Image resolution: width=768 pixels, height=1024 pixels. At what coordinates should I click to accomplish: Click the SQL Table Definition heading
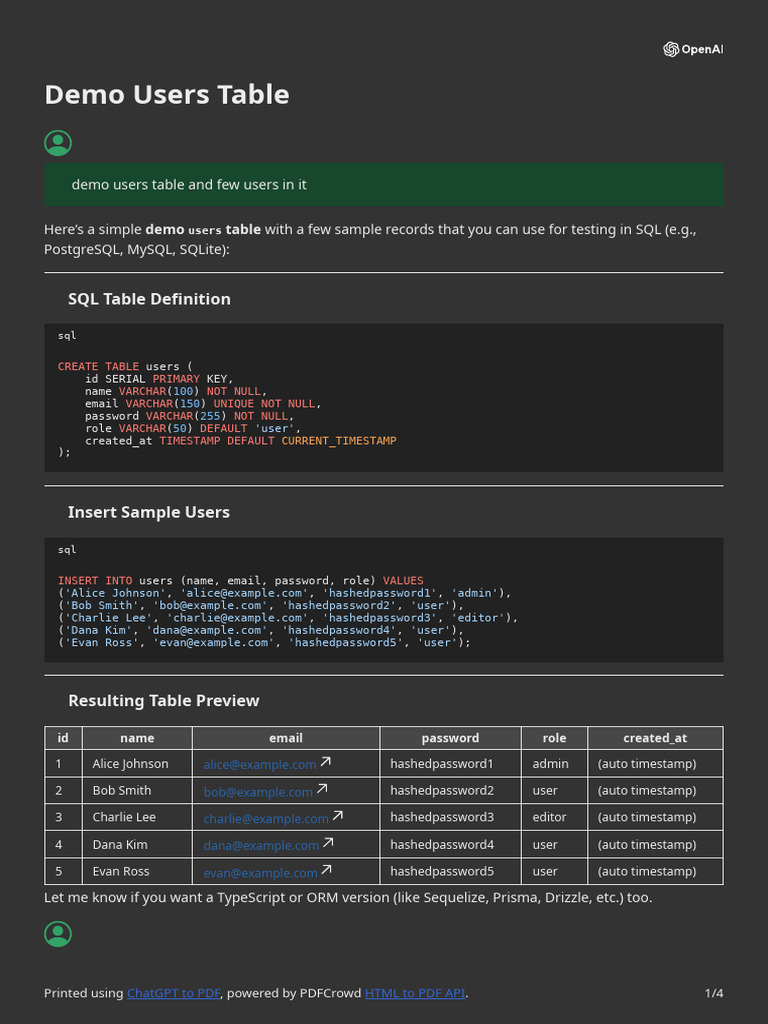click(x=149, y=299)
